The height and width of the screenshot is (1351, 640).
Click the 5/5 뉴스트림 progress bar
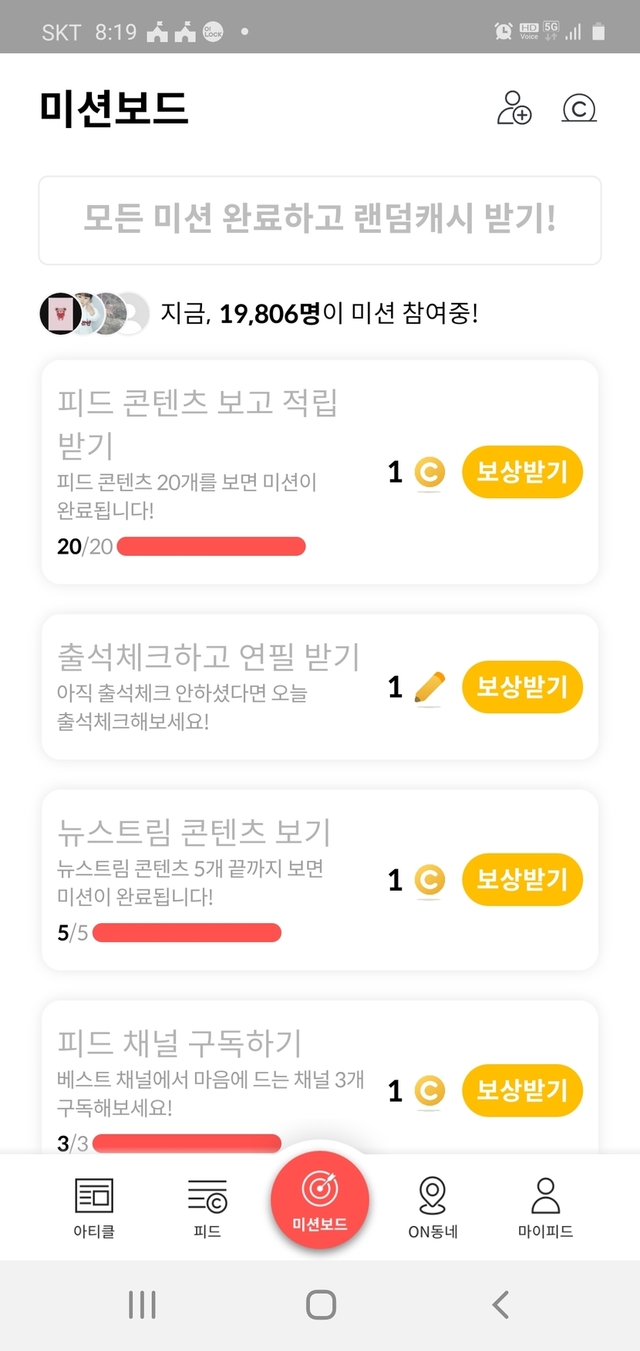click(x=186, y=934)
